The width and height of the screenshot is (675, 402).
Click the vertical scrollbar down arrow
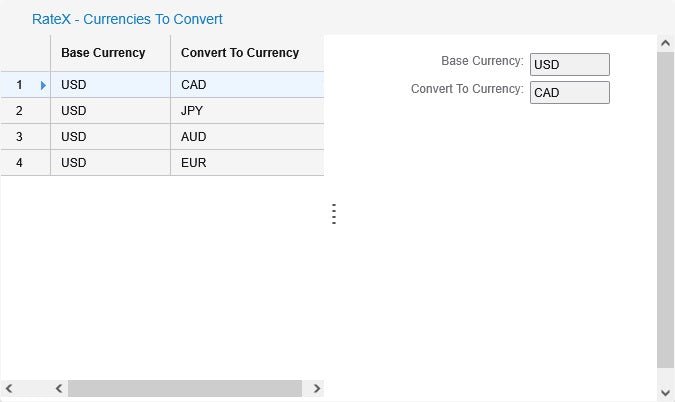[x=666, y=391]
